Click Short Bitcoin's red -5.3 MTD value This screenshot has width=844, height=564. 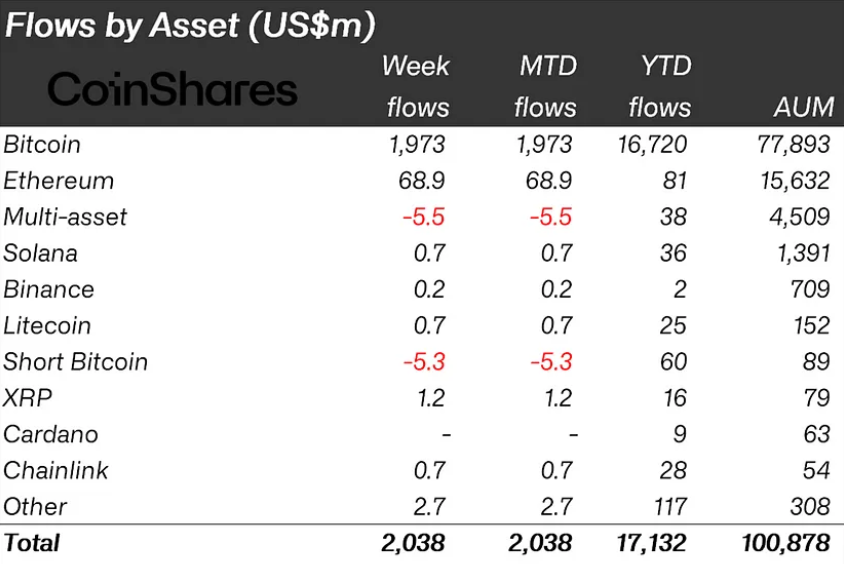551,362
